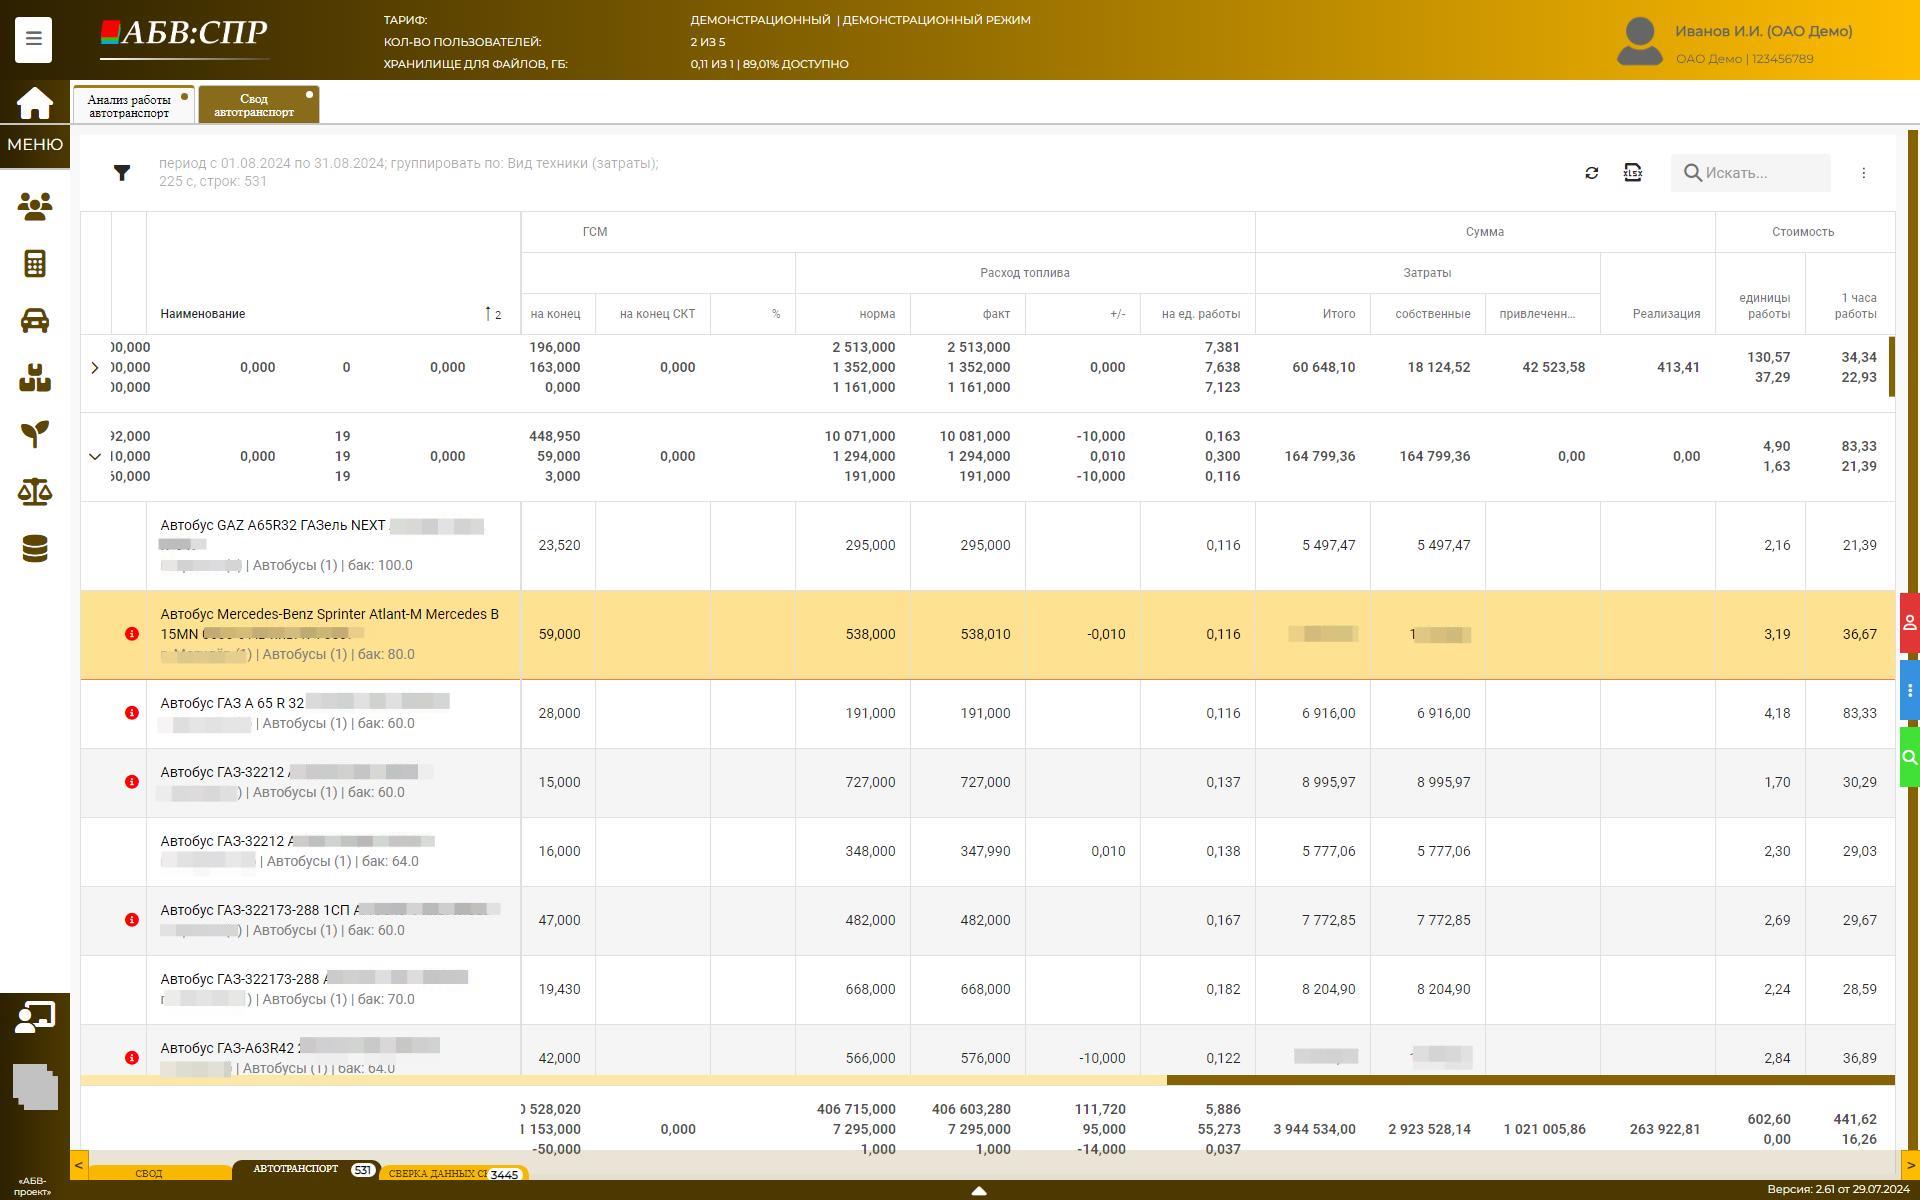Open the plant crop section in sidebar
The height and width of the screenshot is (1200, 1920).
35,434
